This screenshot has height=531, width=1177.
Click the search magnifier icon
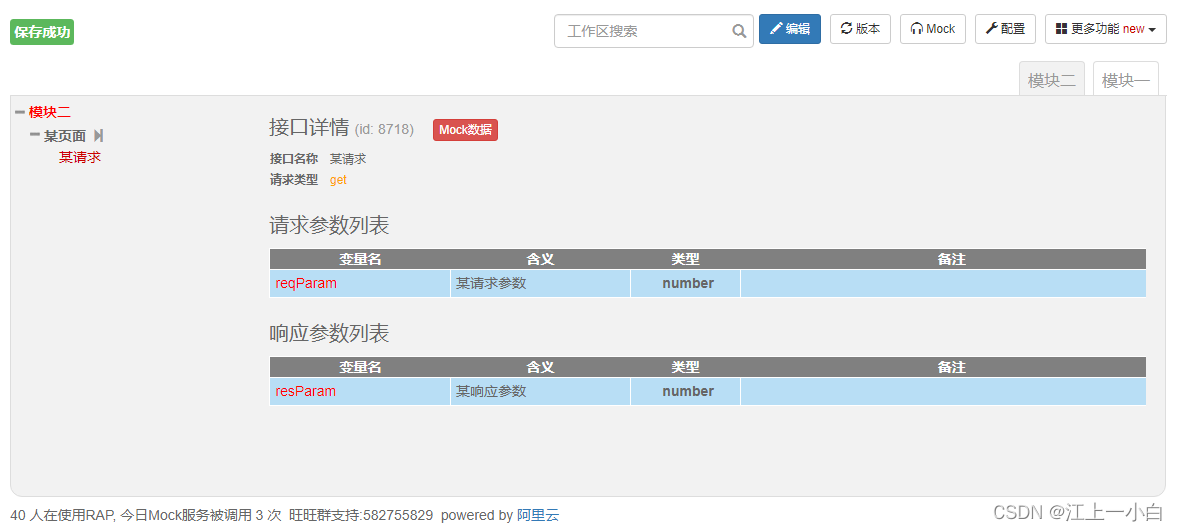coord(739,32)
